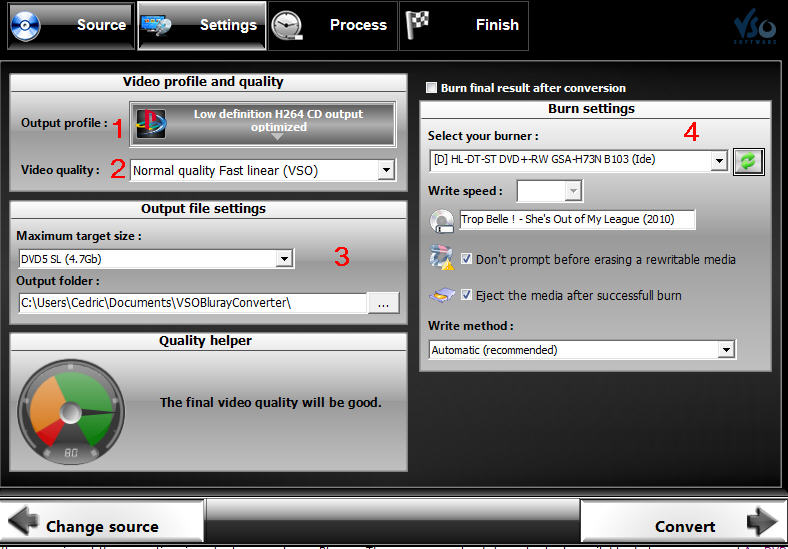Viewport: 788px width, 549px height.
Task: Open the Finish tab
Action: pos(464,25)
